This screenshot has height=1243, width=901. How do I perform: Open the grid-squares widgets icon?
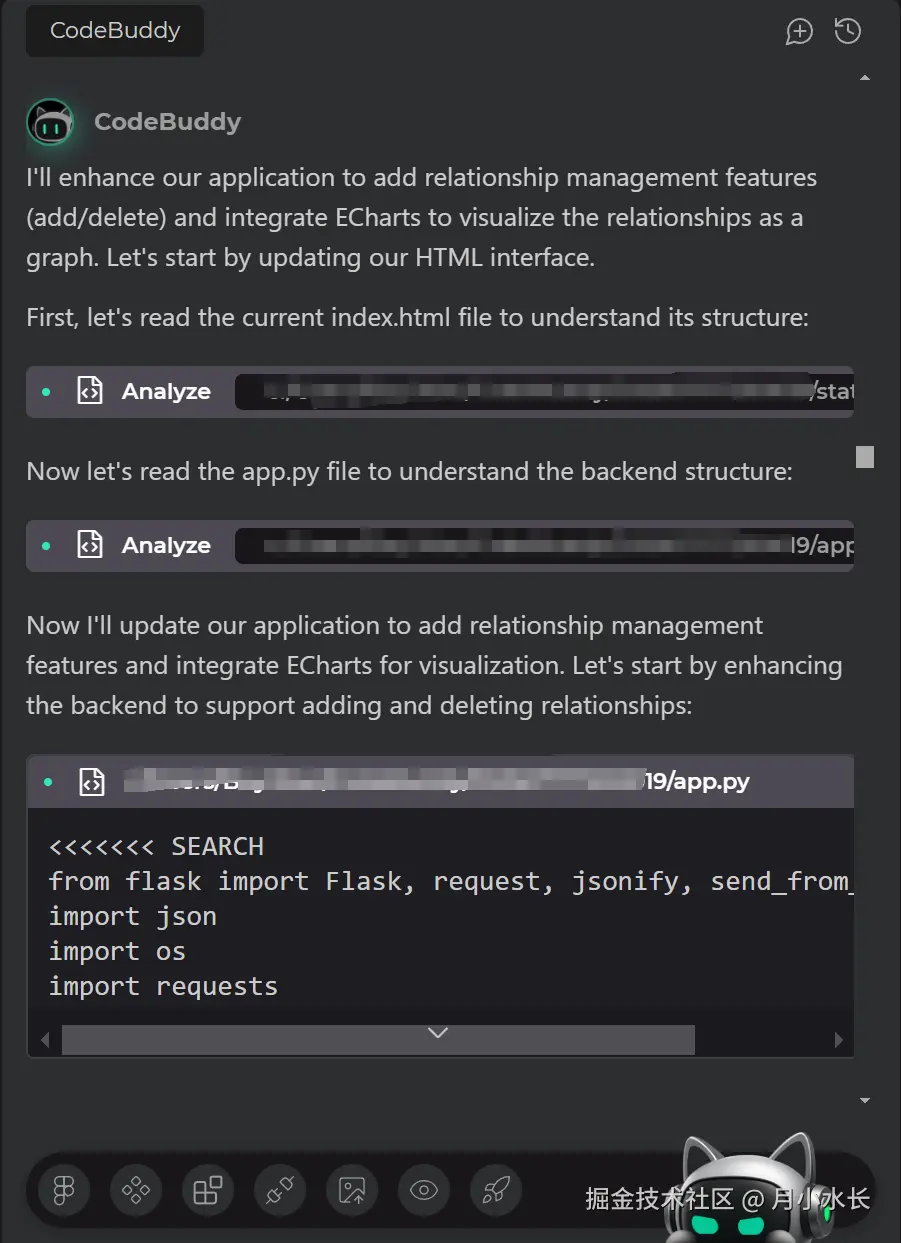[x=208, y=1190]
